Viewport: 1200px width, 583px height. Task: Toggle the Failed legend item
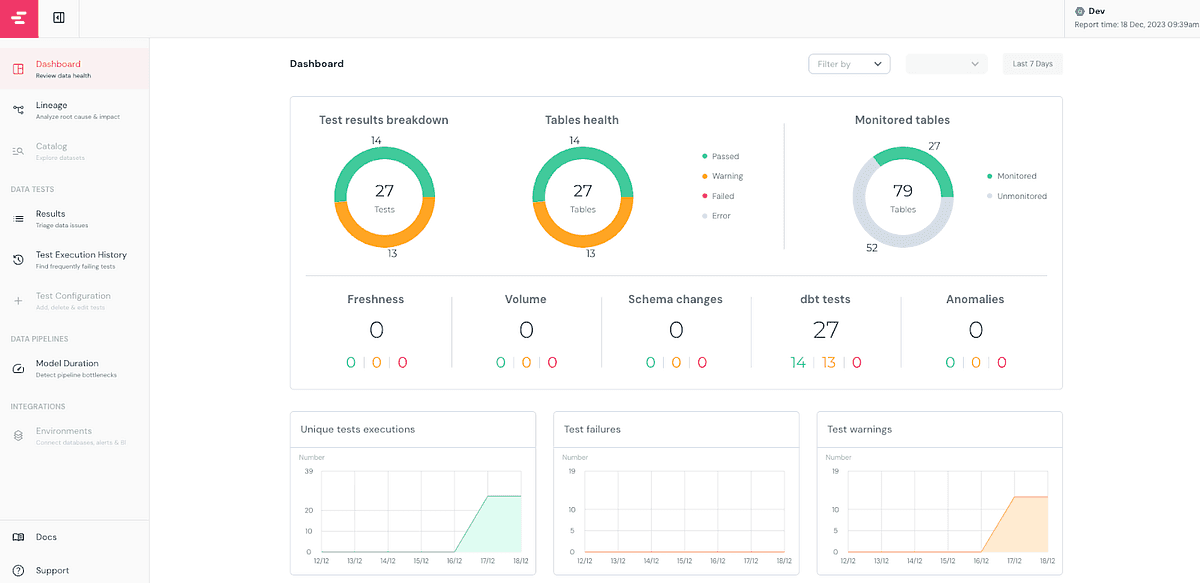718,196
